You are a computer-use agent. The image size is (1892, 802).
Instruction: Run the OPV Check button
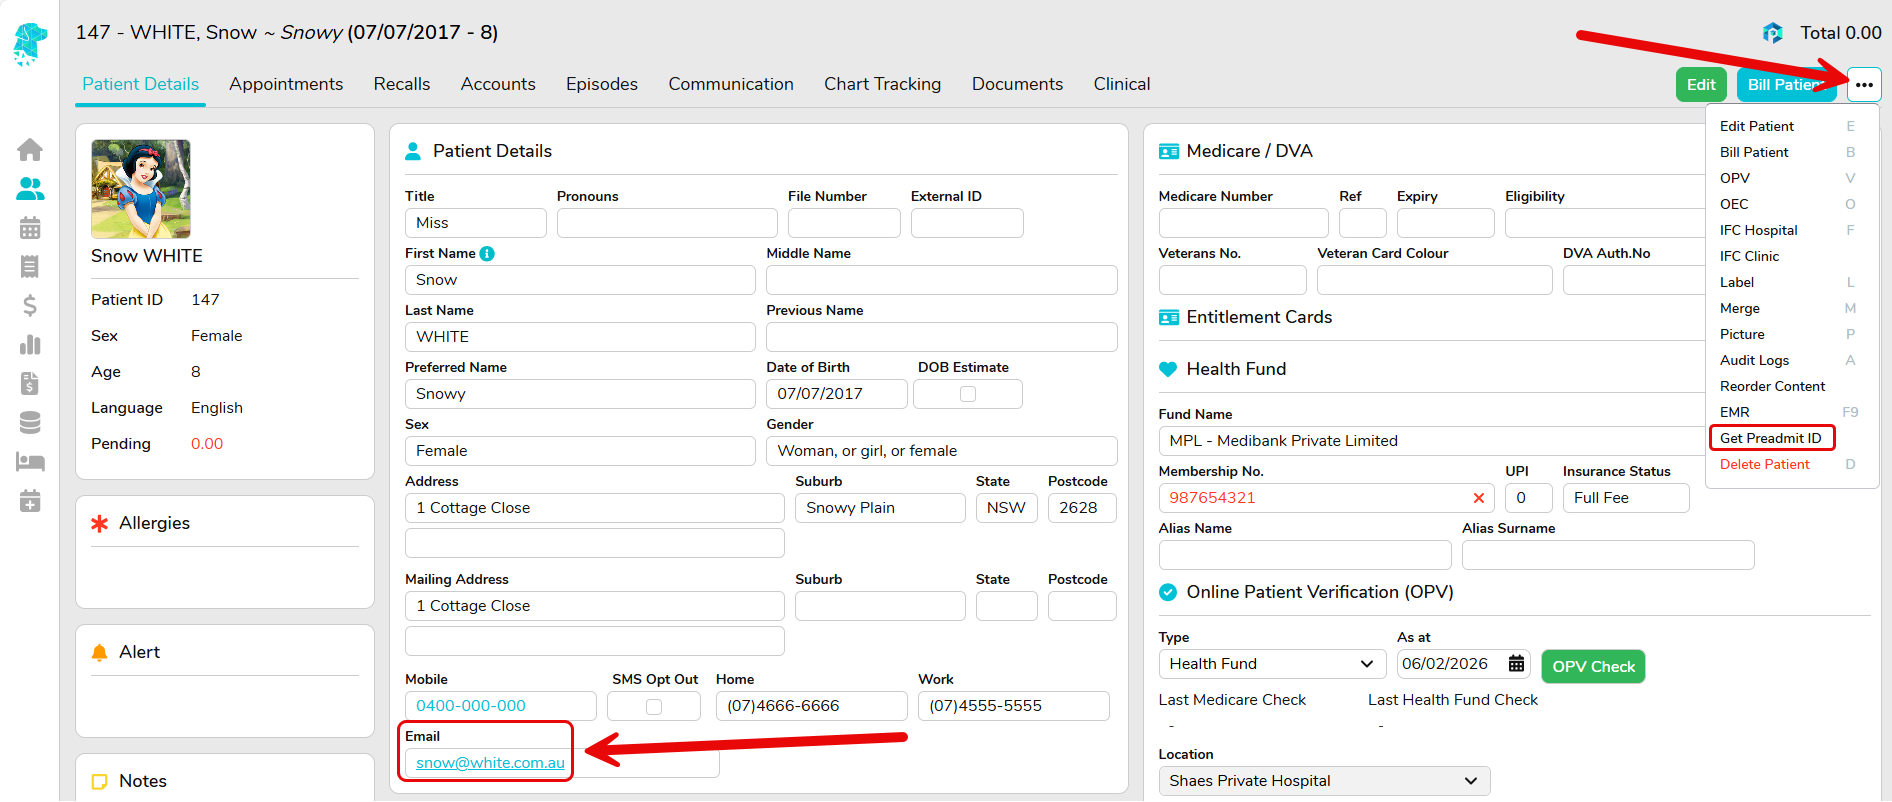1593,667
